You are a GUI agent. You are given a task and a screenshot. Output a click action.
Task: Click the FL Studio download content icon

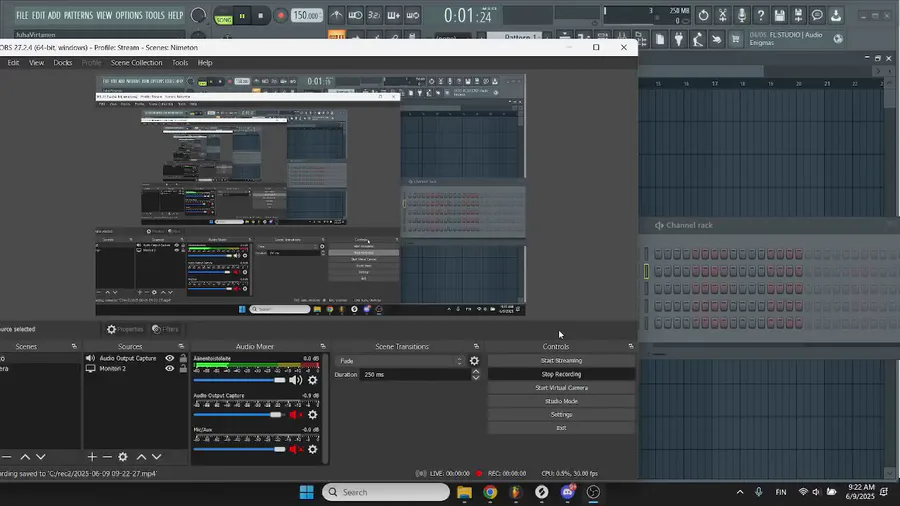836,15
